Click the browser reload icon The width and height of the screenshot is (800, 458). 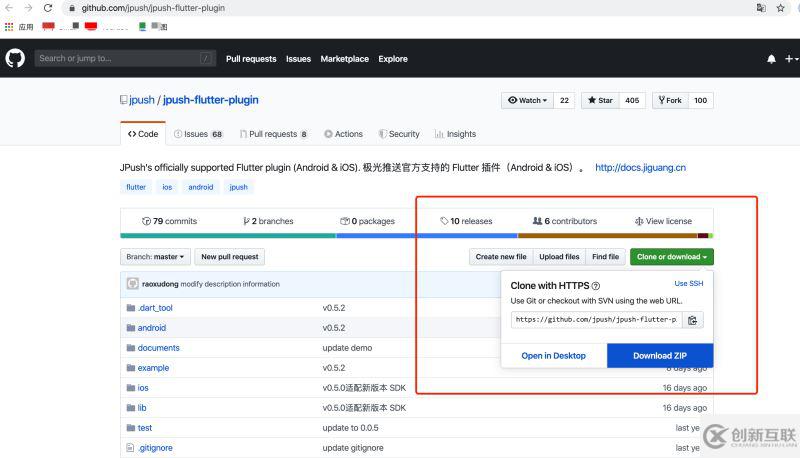point(48,8)
